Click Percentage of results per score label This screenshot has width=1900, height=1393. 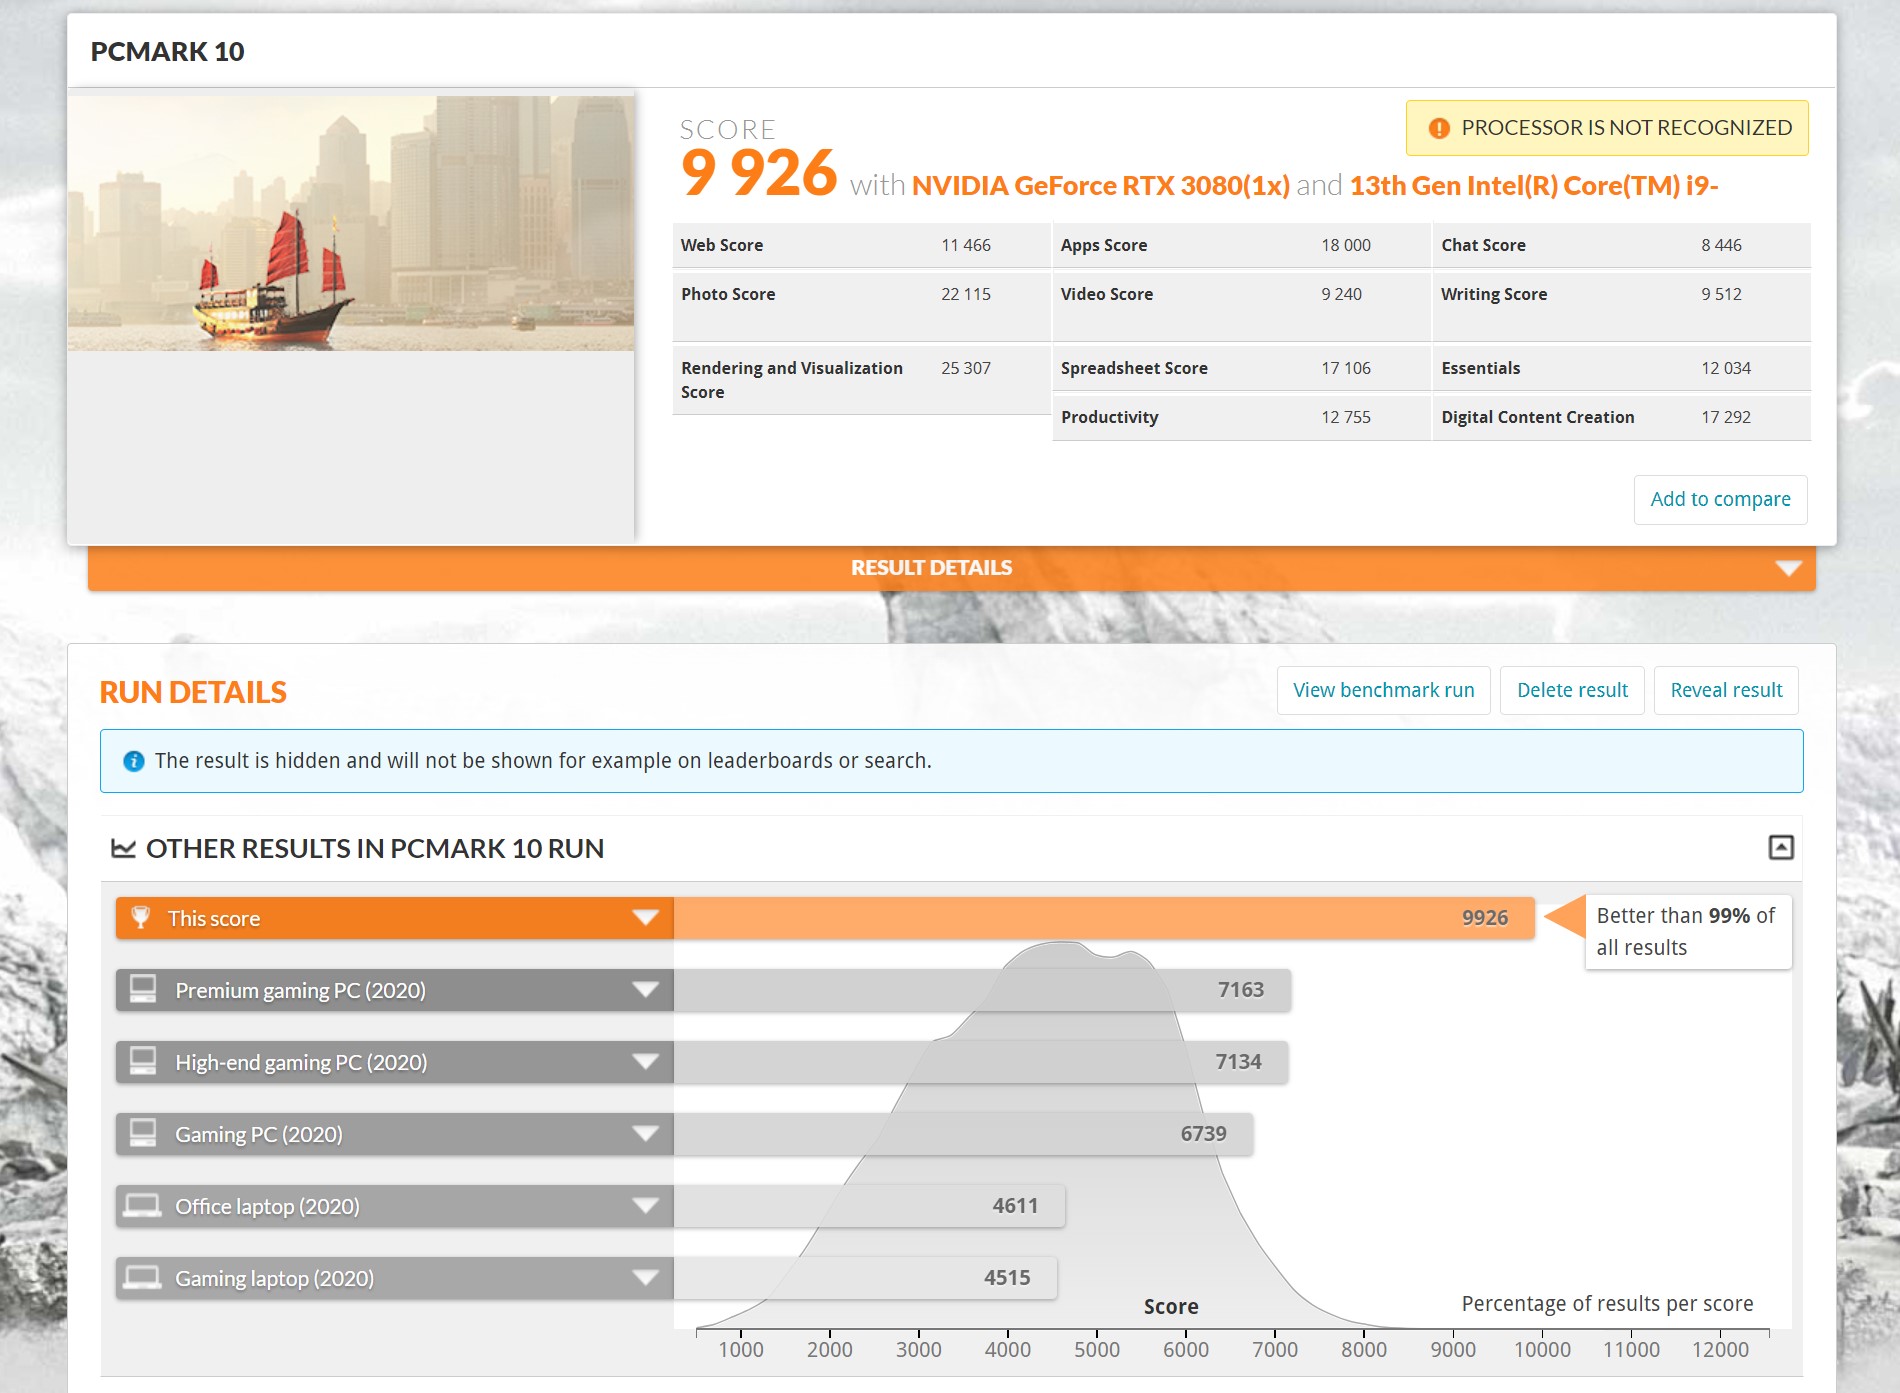pos(1607,1303)
